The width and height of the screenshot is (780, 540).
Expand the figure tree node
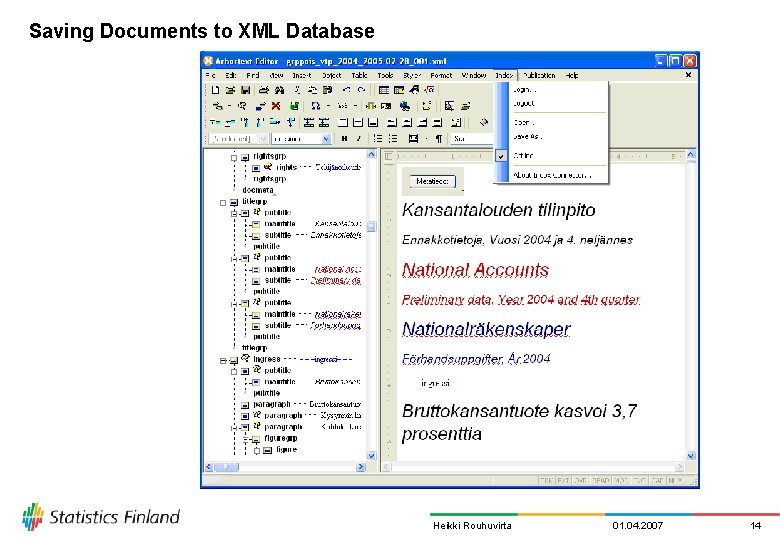[x=257, y=450]
